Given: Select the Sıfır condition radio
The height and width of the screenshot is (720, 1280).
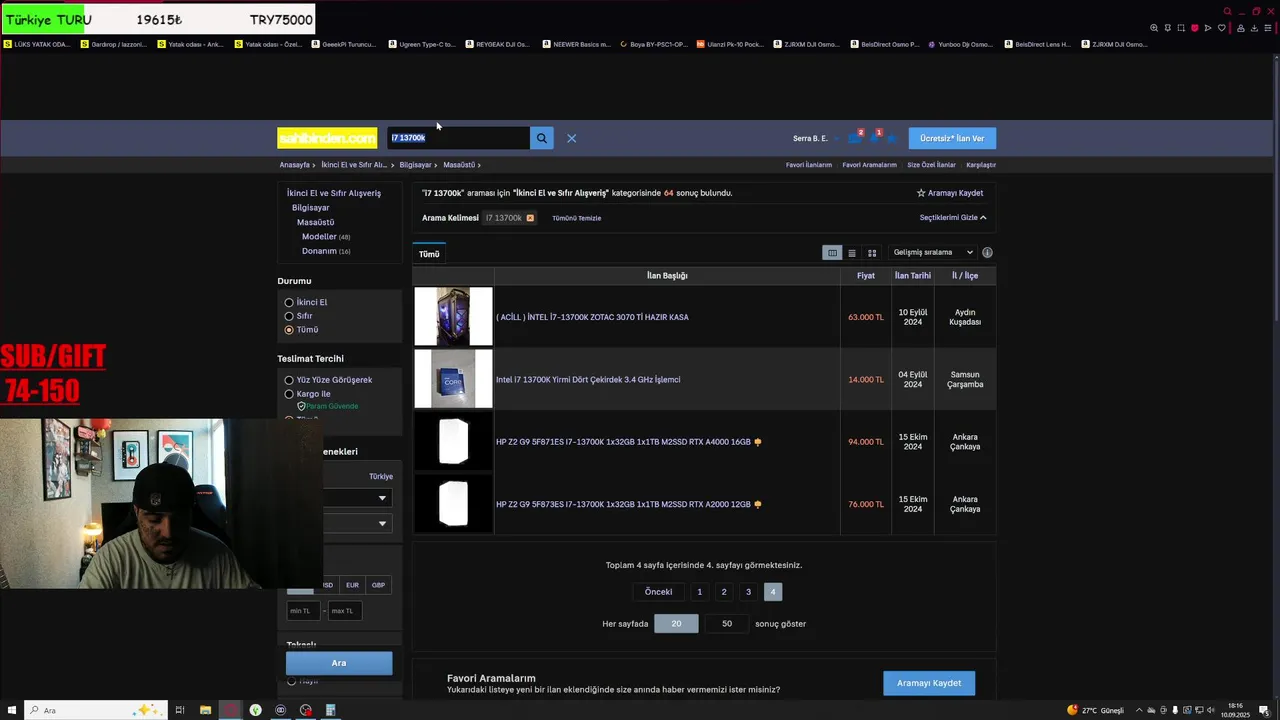Looking at the screenshot, I should click(289, 316).
